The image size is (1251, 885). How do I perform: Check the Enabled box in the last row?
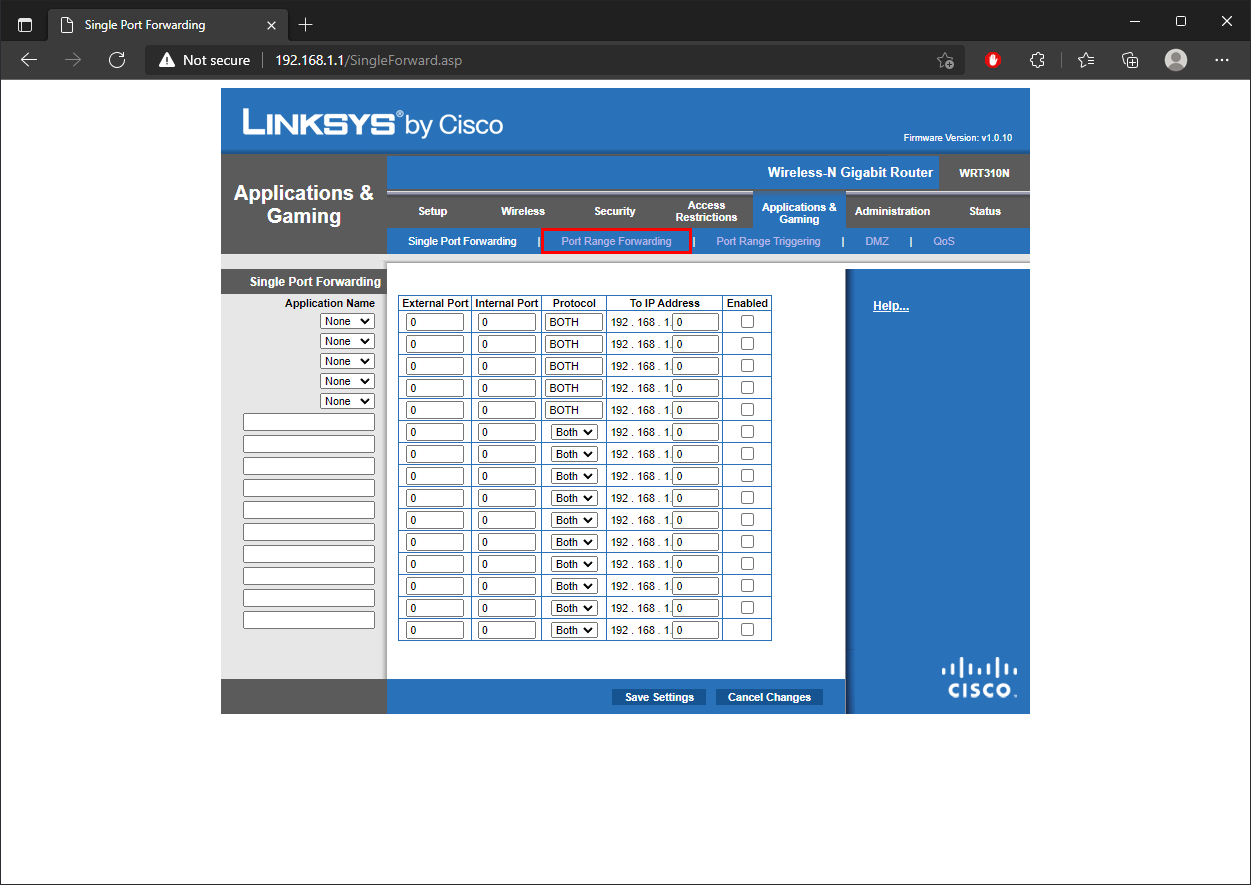coord(747,630)
